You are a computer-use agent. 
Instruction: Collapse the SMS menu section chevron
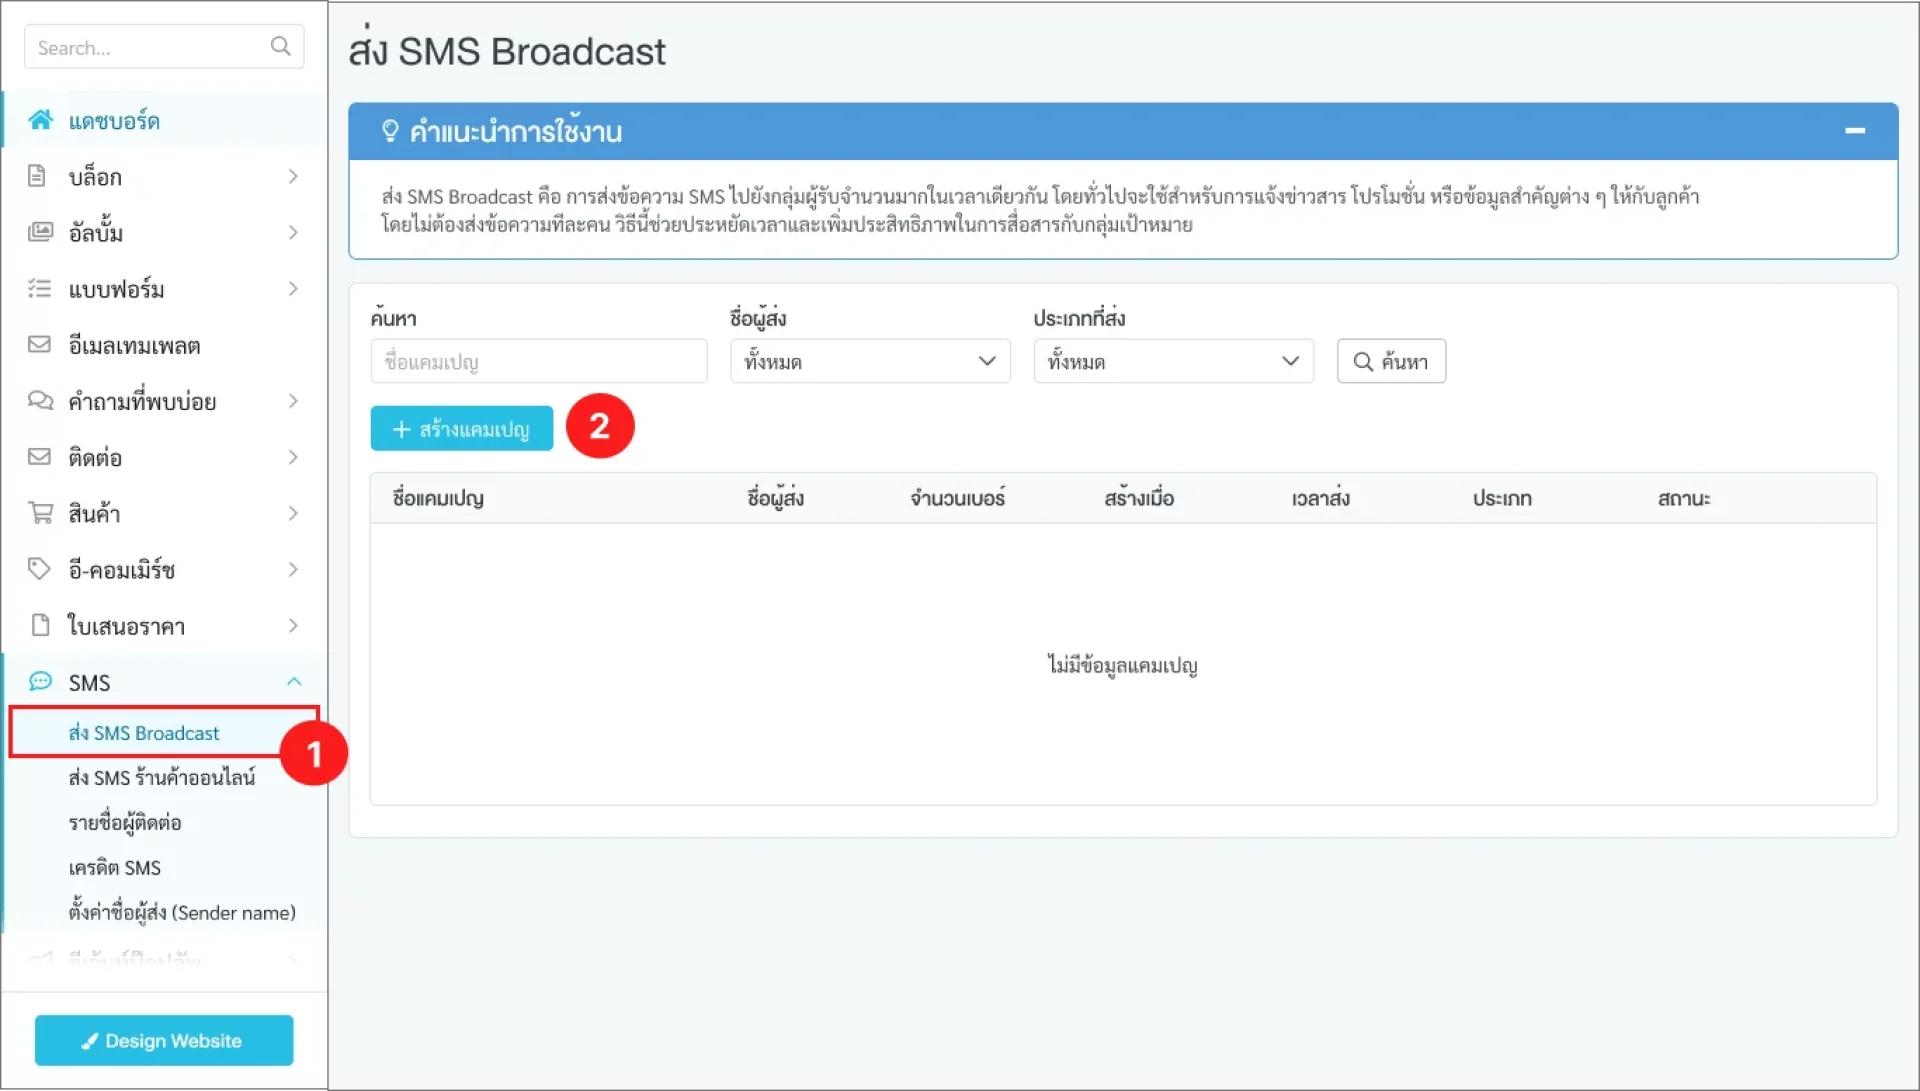point(294,682)
